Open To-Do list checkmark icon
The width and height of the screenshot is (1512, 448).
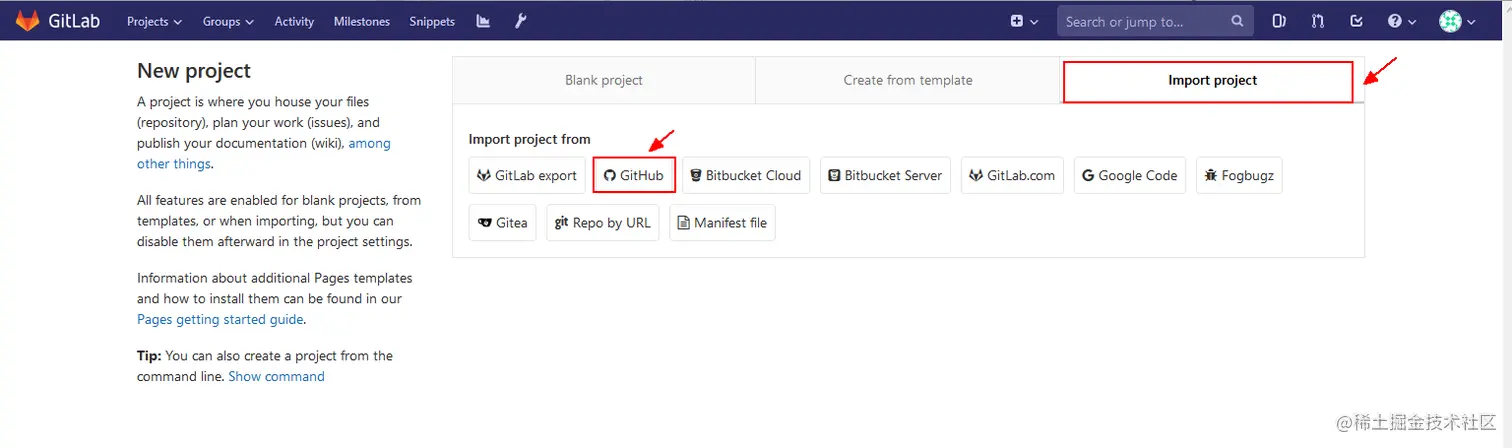click(x=1356, y=21)
